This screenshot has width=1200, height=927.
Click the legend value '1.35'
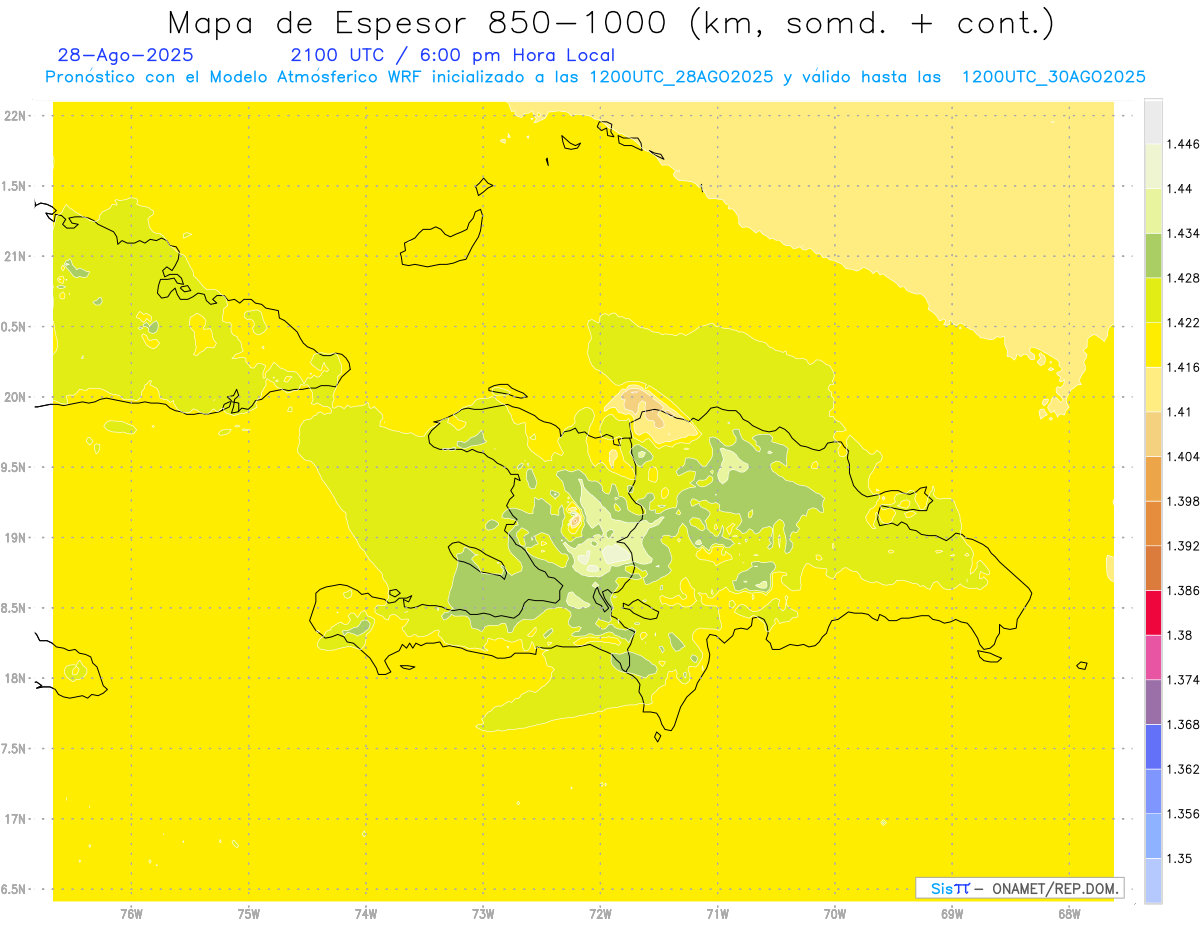point(1178,858)
